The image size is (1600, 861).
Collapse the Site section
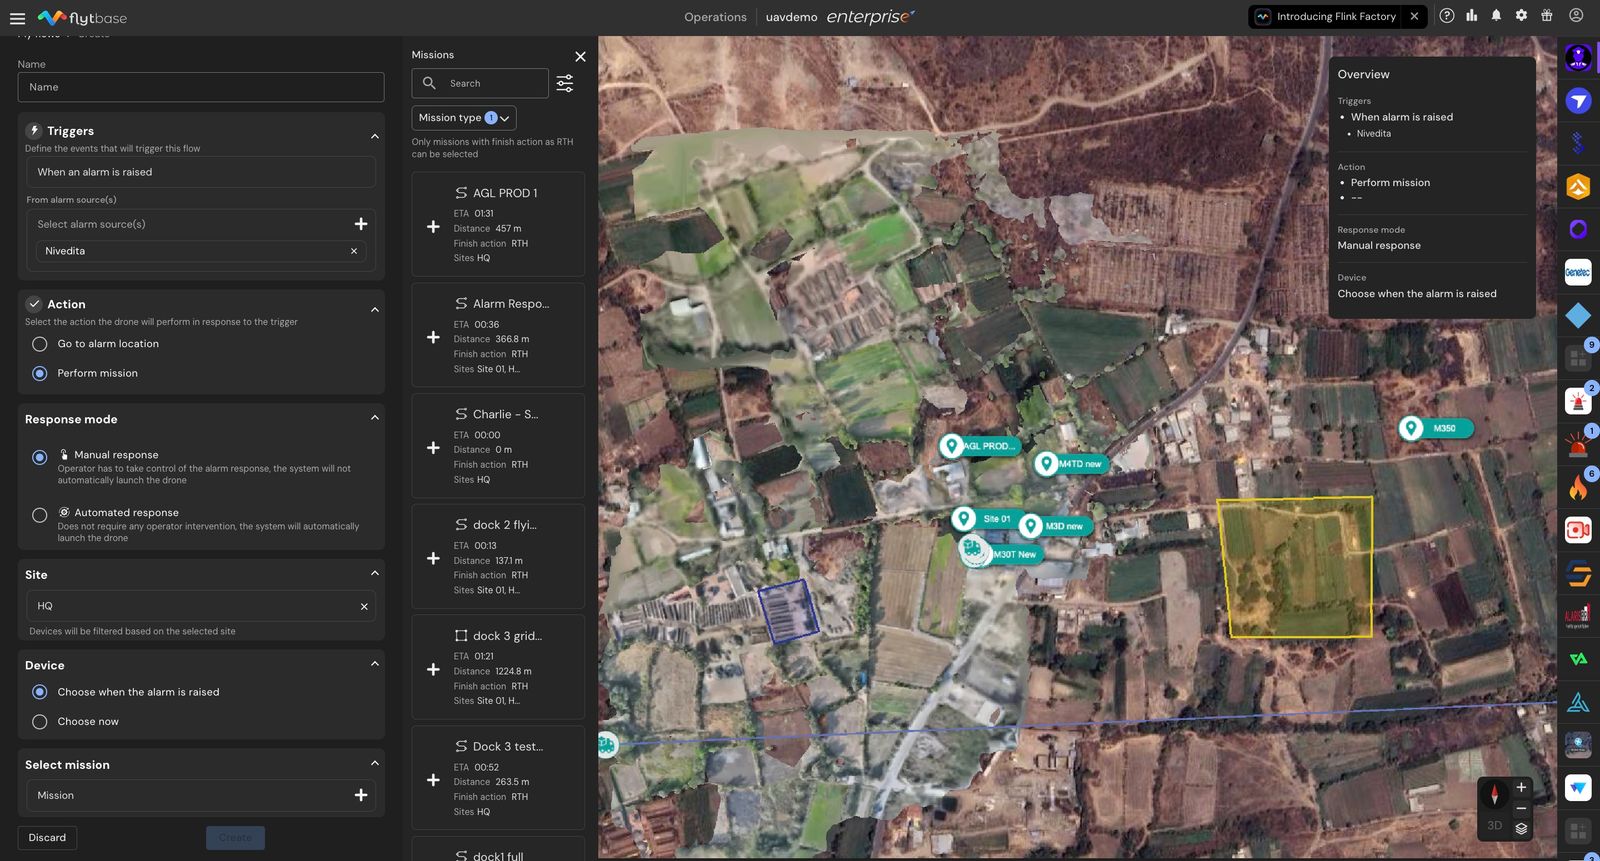tap(375, 573)
